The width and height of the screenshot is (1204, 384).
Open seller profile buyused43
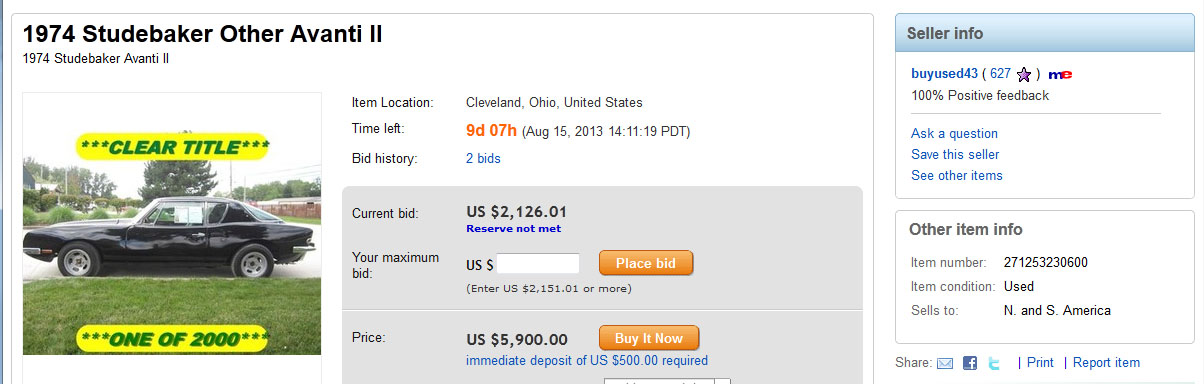[x=944, y=74]
